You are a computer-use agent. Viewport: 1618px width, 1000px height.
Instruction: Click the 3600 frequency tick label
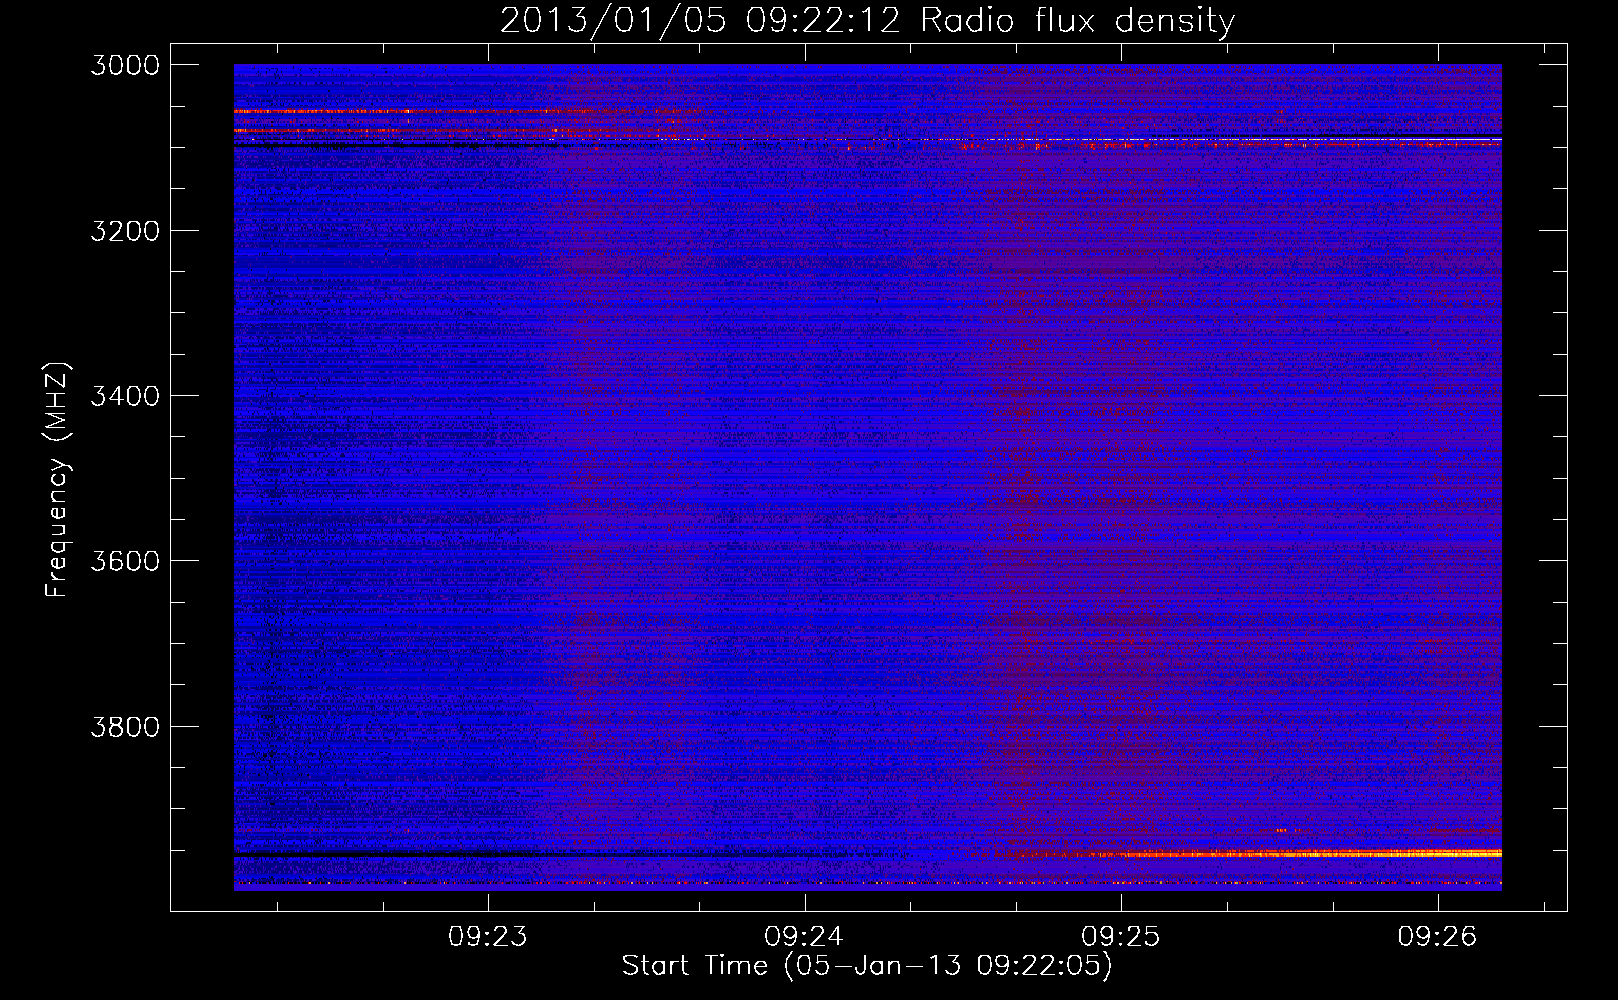(x=125, y=561)
